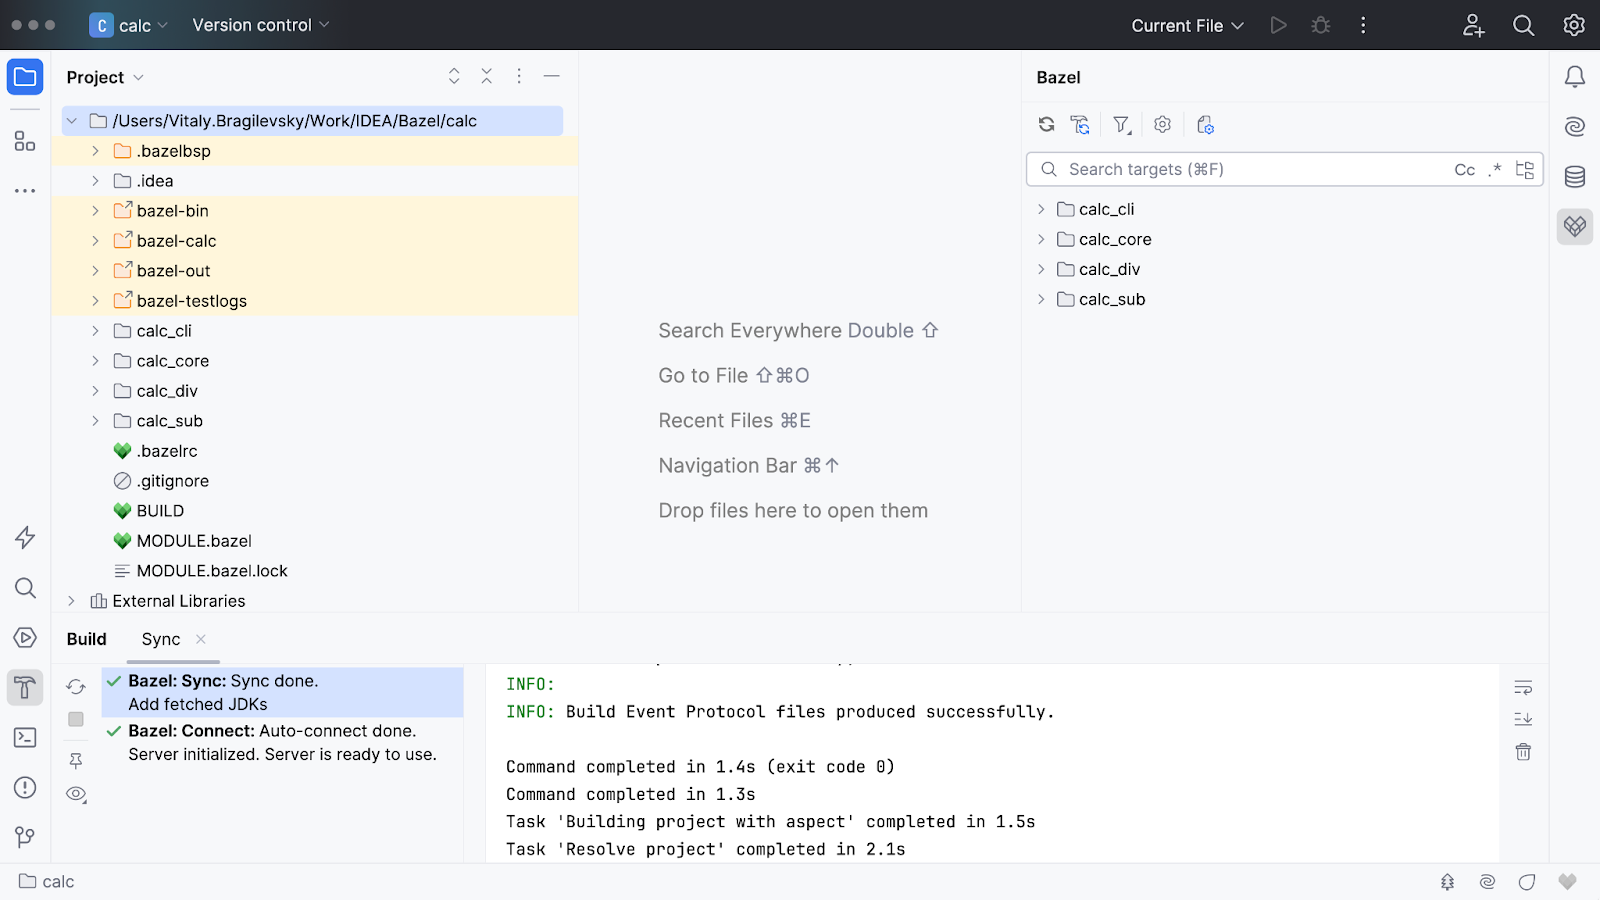Screen dimensions: 1600x900
Task: Open the Bazel tool window icon
Action: (1575, 227)
